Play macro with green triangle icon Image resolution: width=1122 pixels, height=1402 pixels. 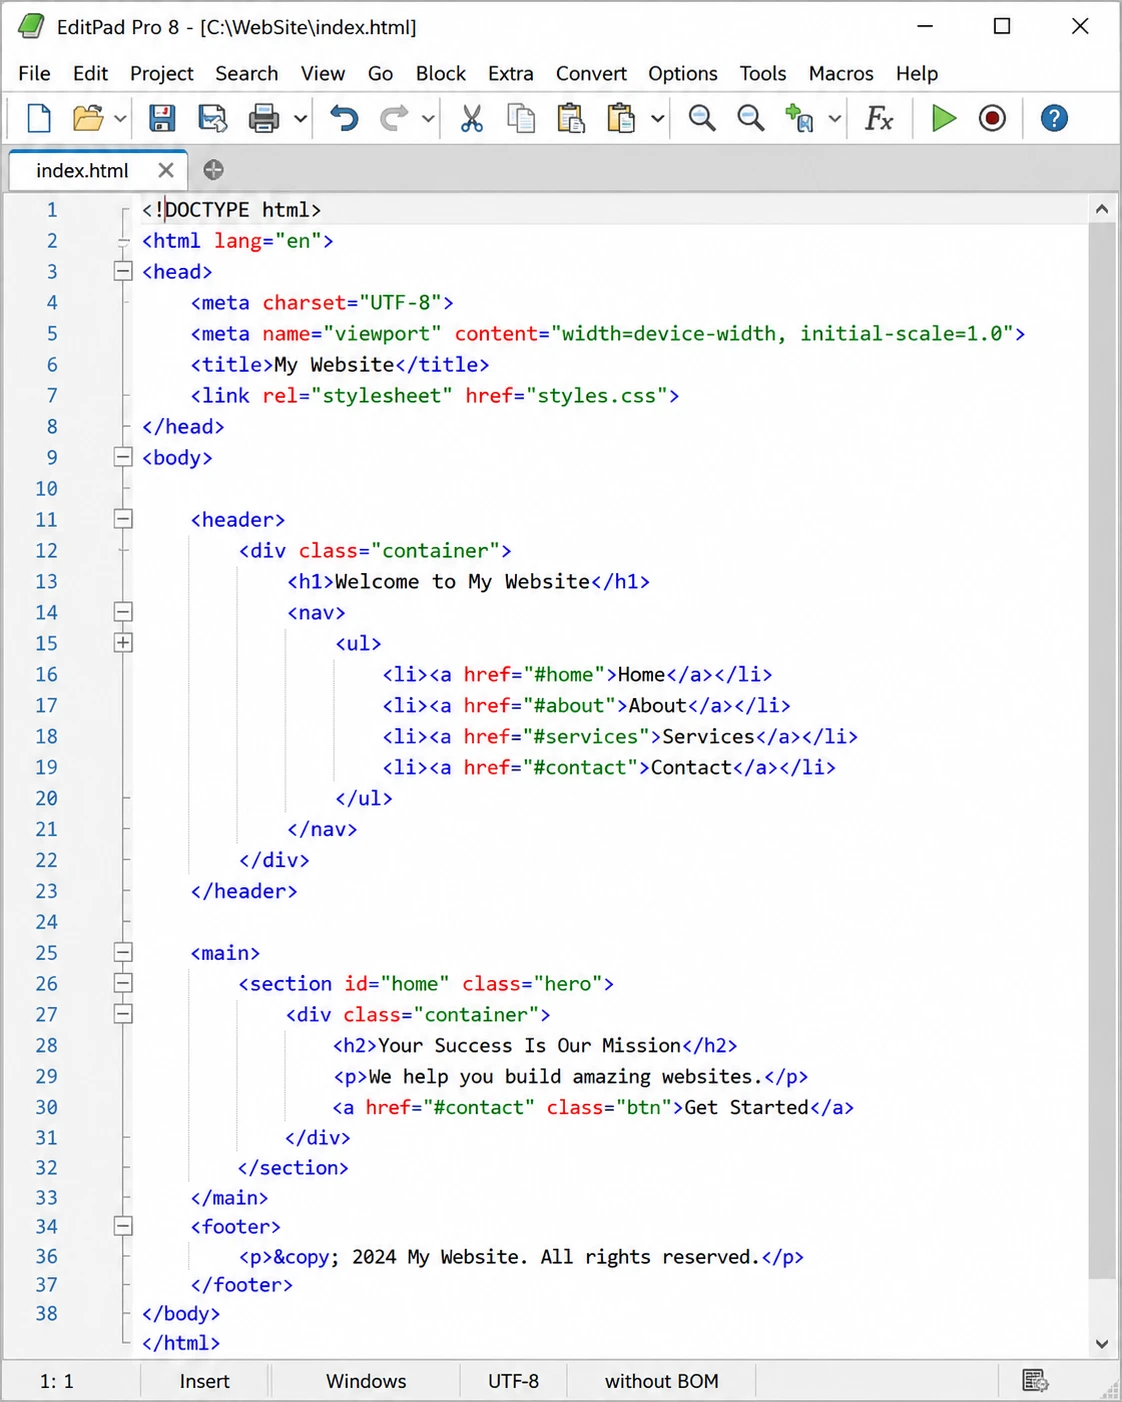[x=943, y=119]
